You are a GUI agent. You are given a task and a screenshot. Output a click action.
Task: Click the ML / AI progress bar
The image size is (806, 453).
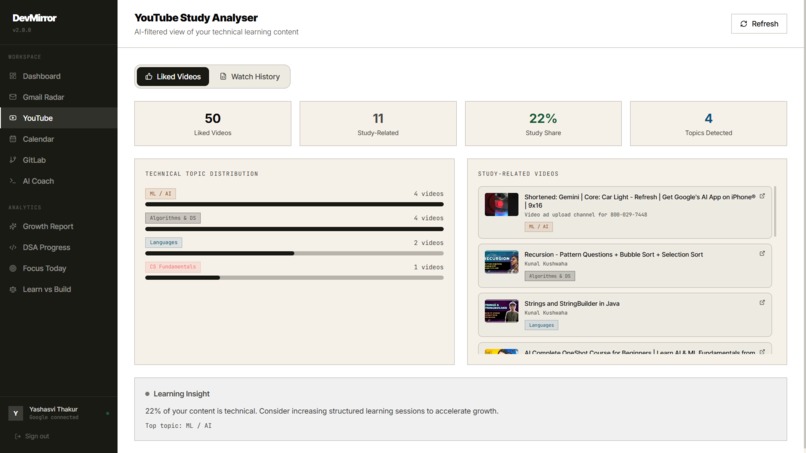[294, 204]
